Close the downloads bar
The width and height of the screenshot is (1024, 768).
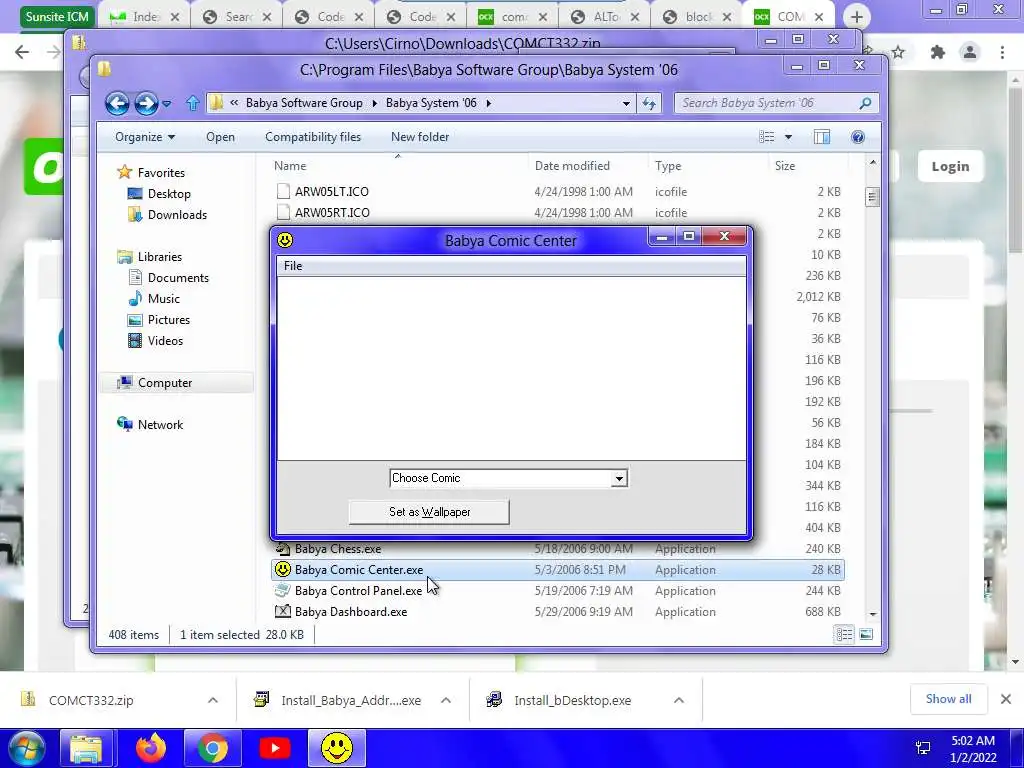pyautogui.click(x=1006, y=699)
